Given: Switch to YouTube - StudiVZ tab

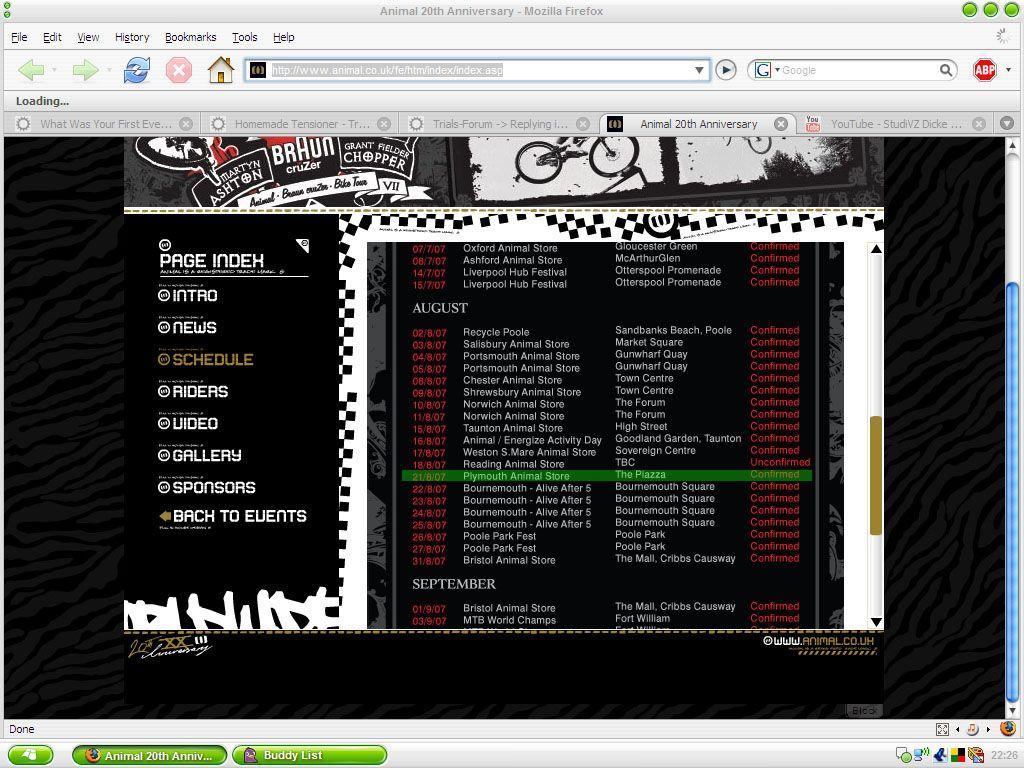Looking at the screenshot, I should pyautogui.click(x=895, y=123).
